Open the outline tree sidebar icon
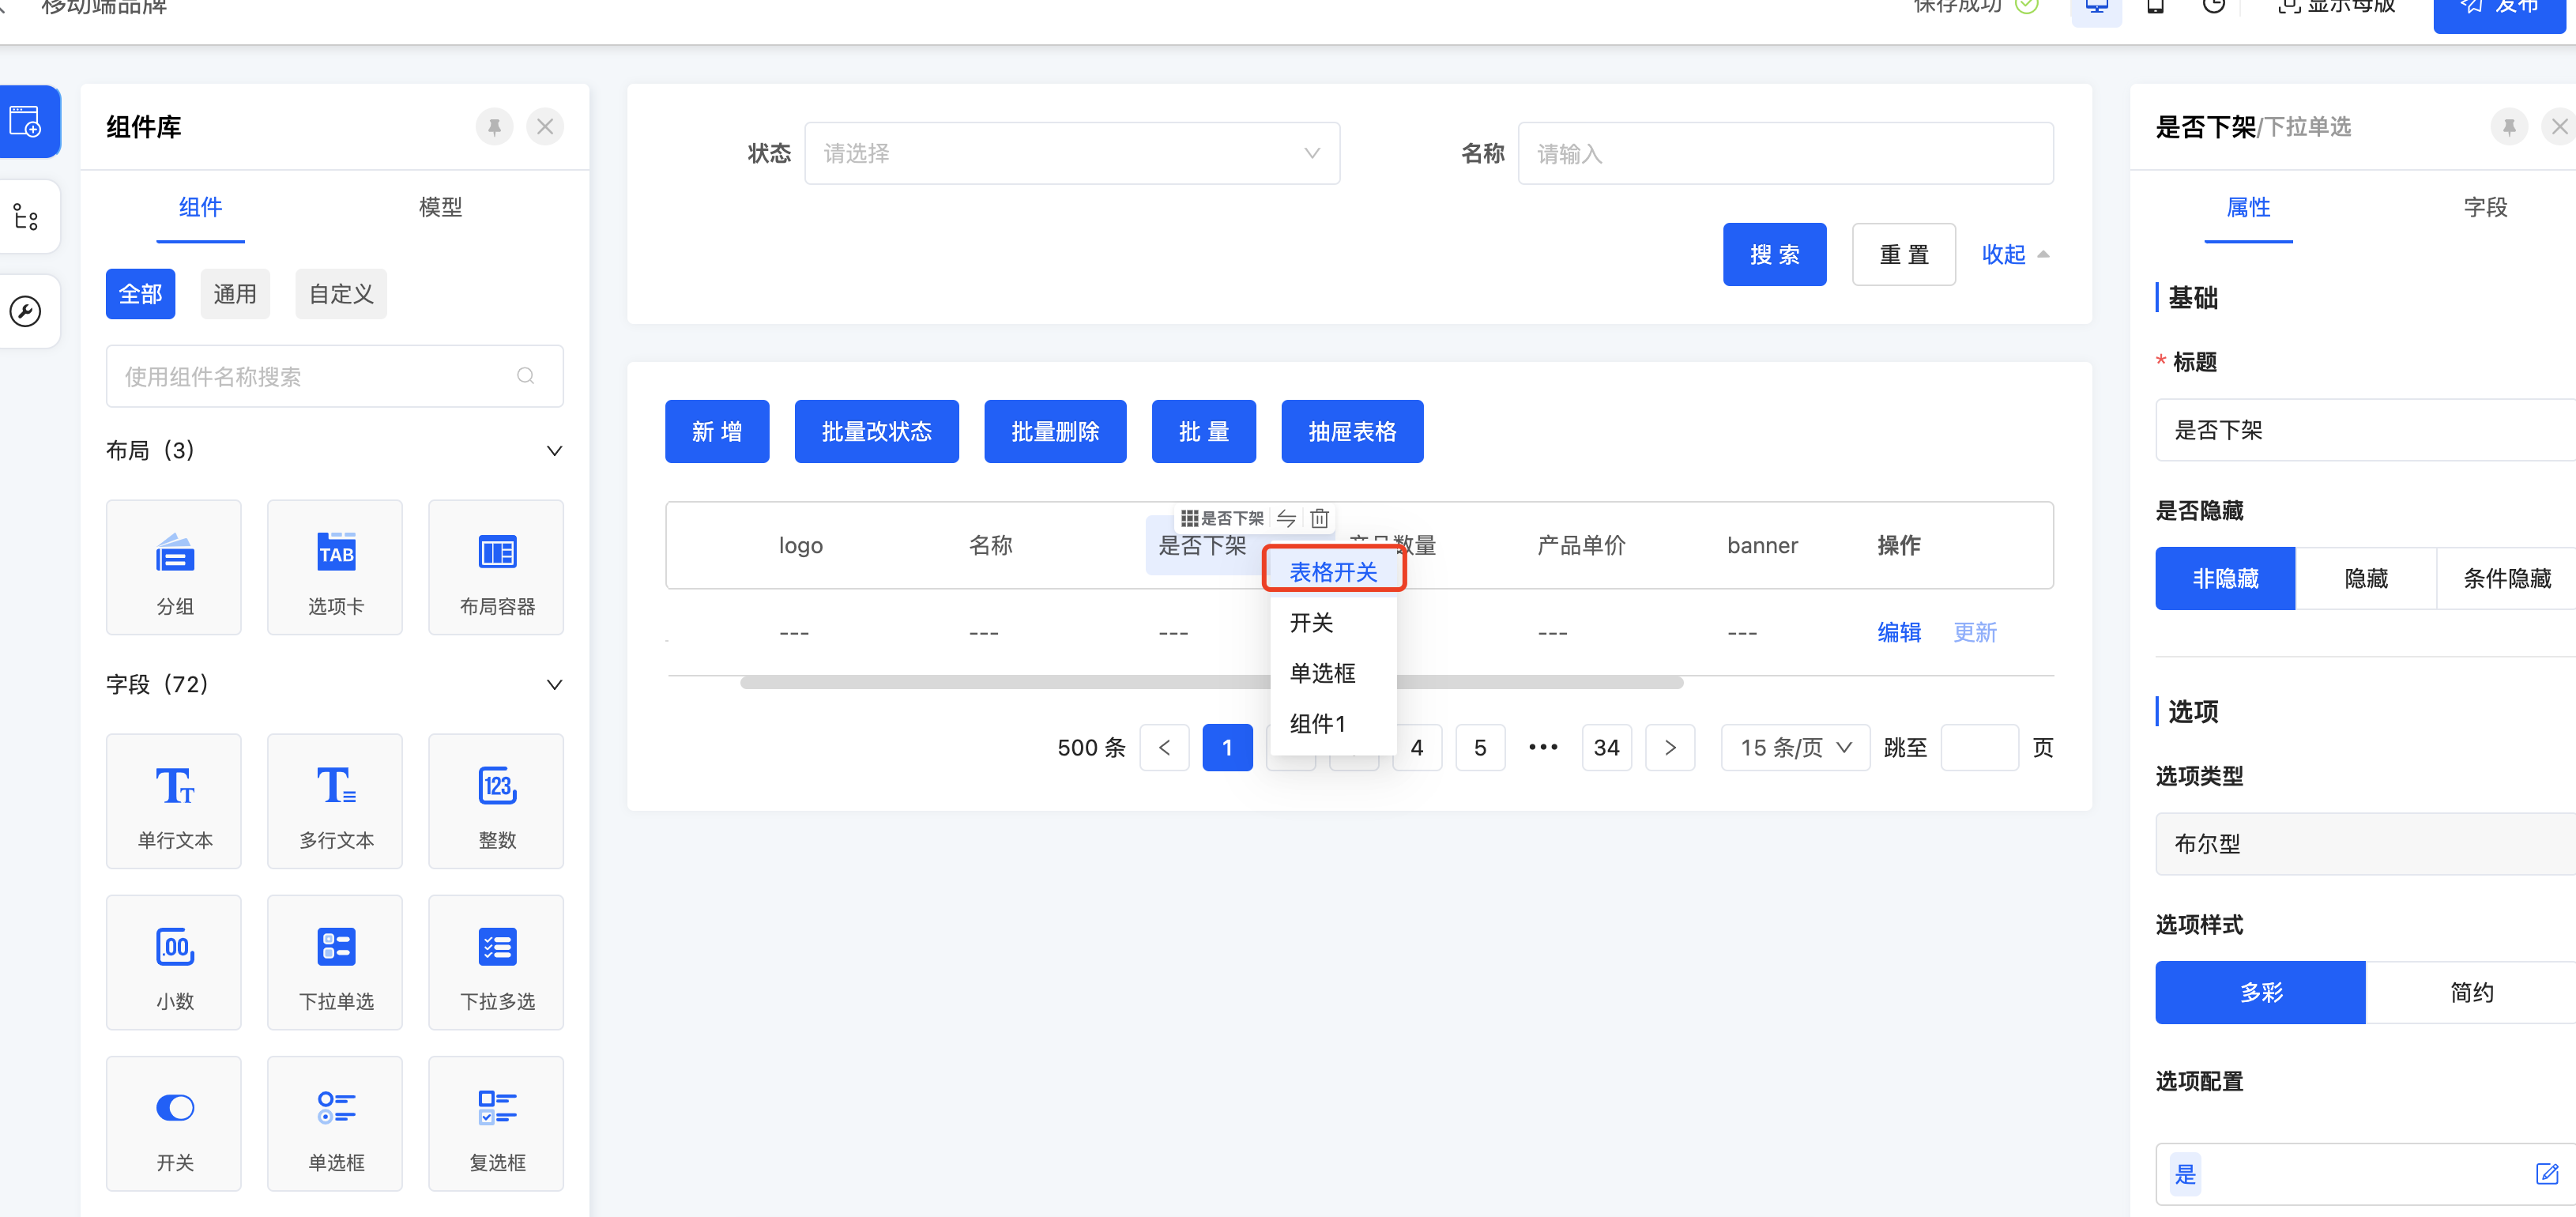The image size is (2576, 1217). pos(25,216)
